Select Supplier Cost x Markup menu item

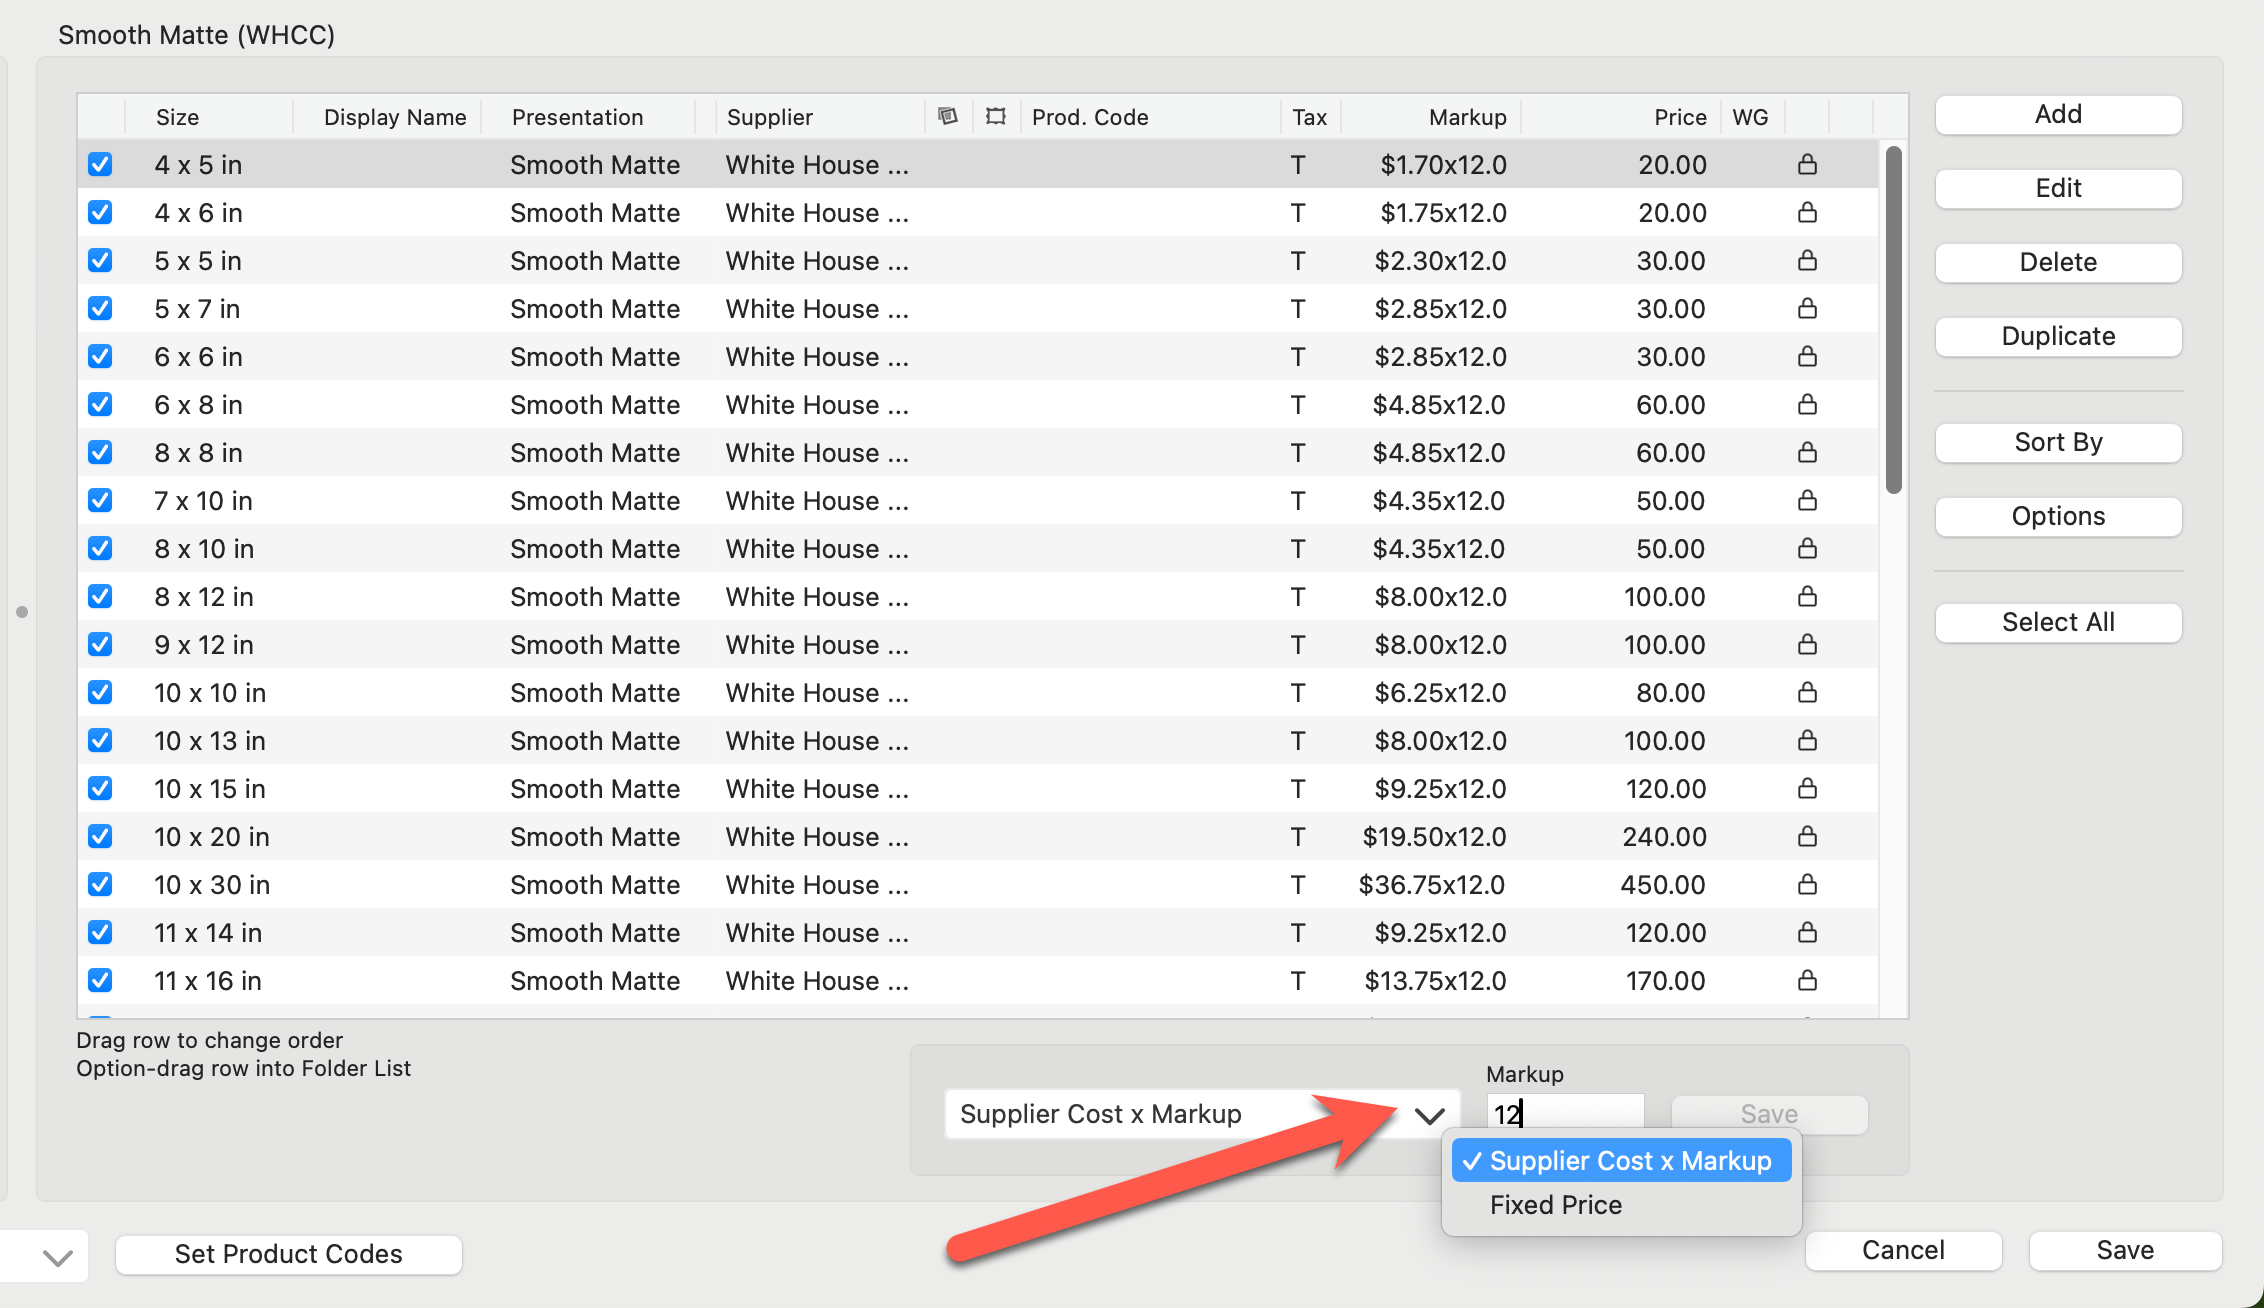(1620, 1161)
